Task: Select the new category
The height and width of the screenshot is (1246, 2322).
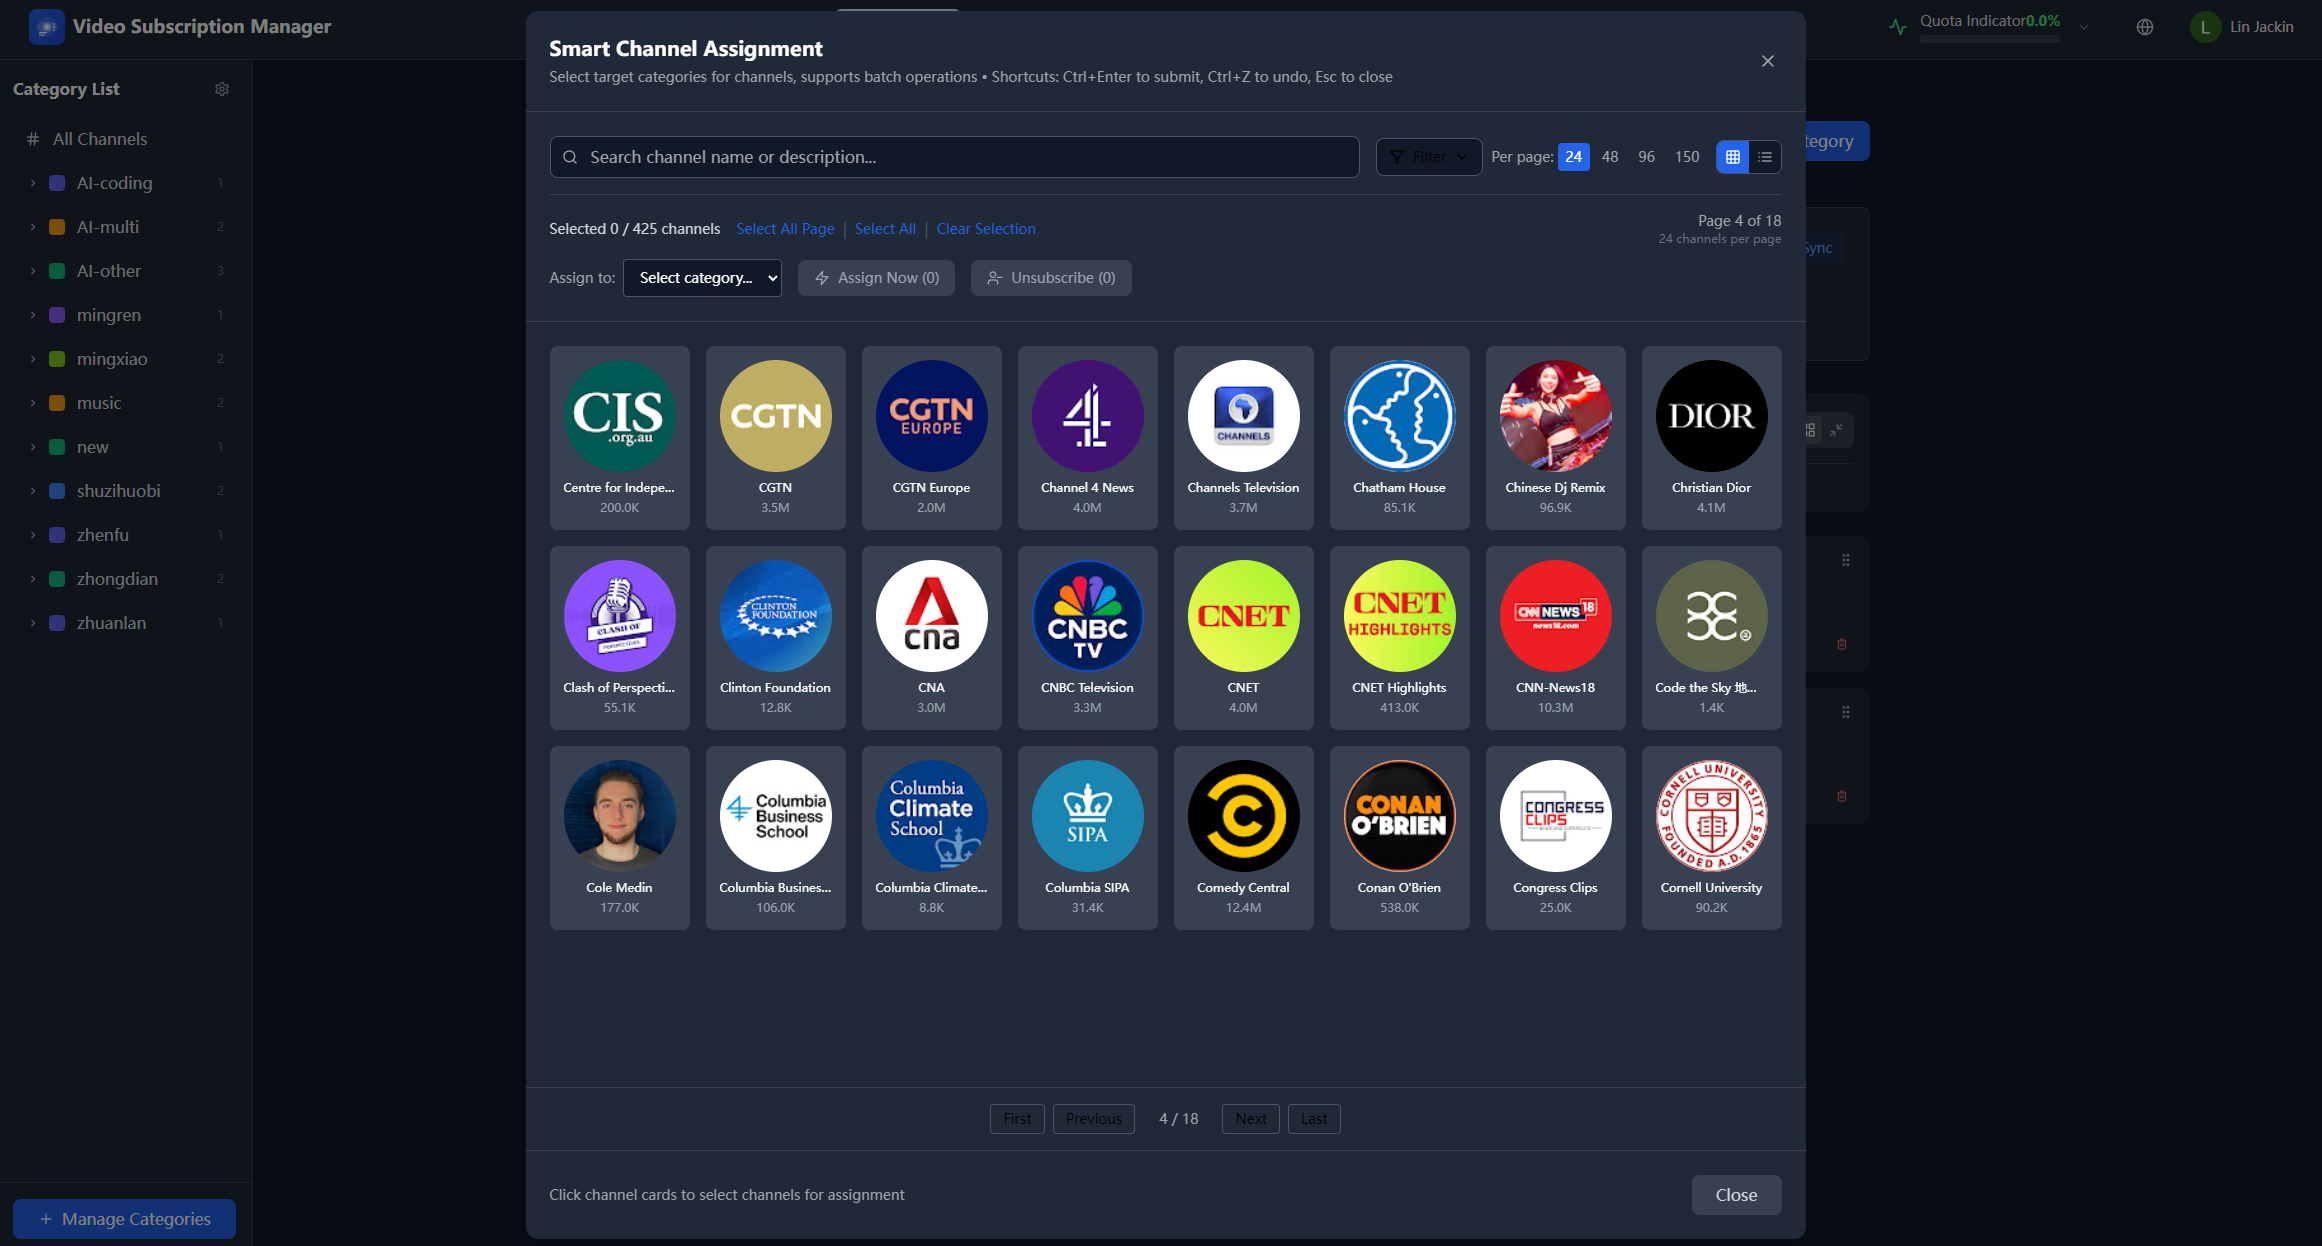Action: click(126, 447)
